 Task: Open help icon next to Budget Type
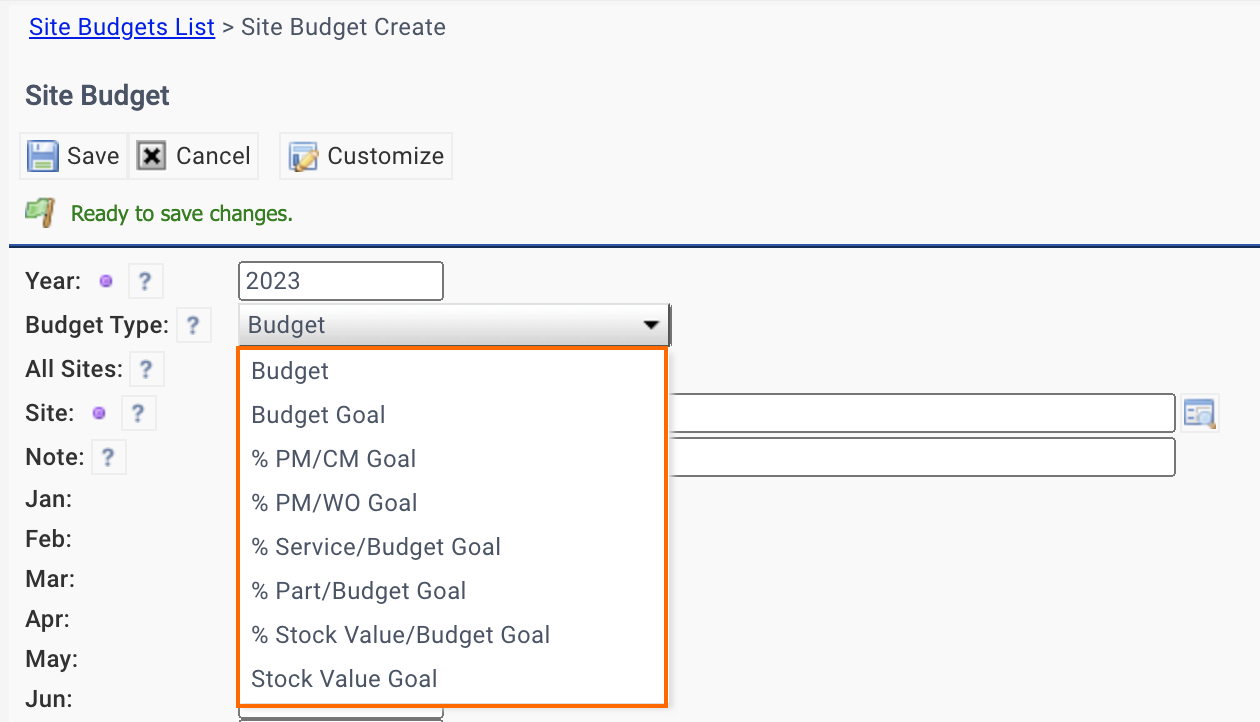click(x=193, y=325)
